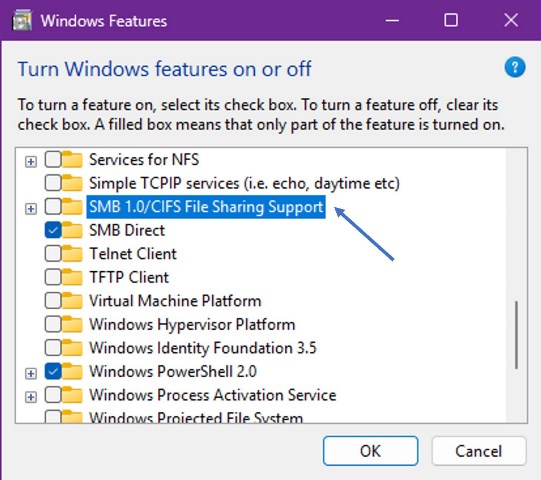Expand the Services for NFS tree node
The width and height of the screenshot is (541, 480).
(x=31, y=161)
